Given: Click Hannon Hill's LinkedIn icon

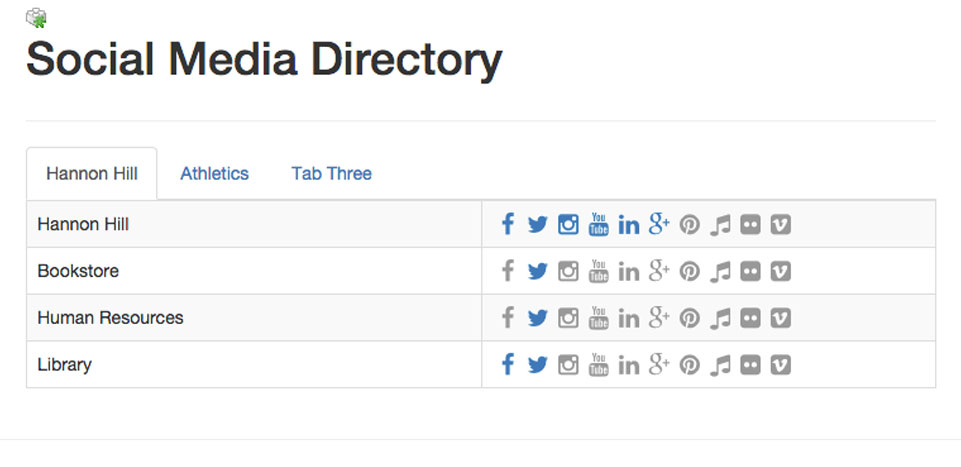Looking at the screenshot, I should click(629, 225).
